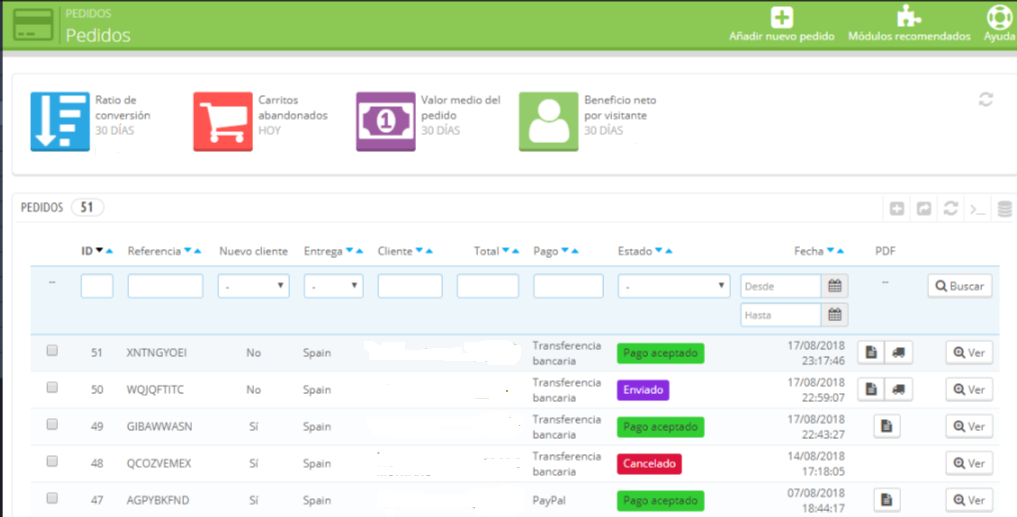This screenshot has width=1017, height=517.
Task: Open delivery slip for order 51
Action: (898, 352)
